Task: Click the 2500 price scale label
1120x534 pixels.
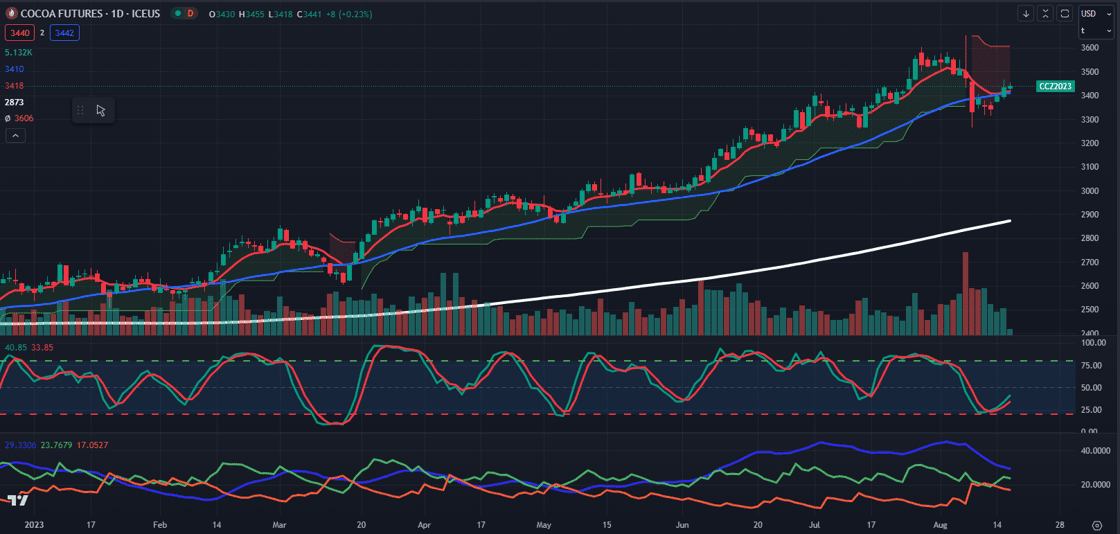Action: click(1088, 310)
